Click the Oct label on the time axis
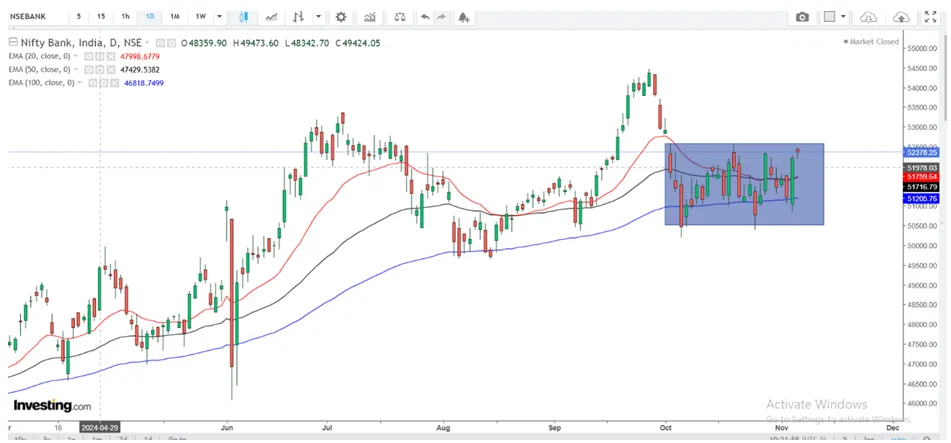Viewport: 951px width, 443px height. [x=667, y=427]
